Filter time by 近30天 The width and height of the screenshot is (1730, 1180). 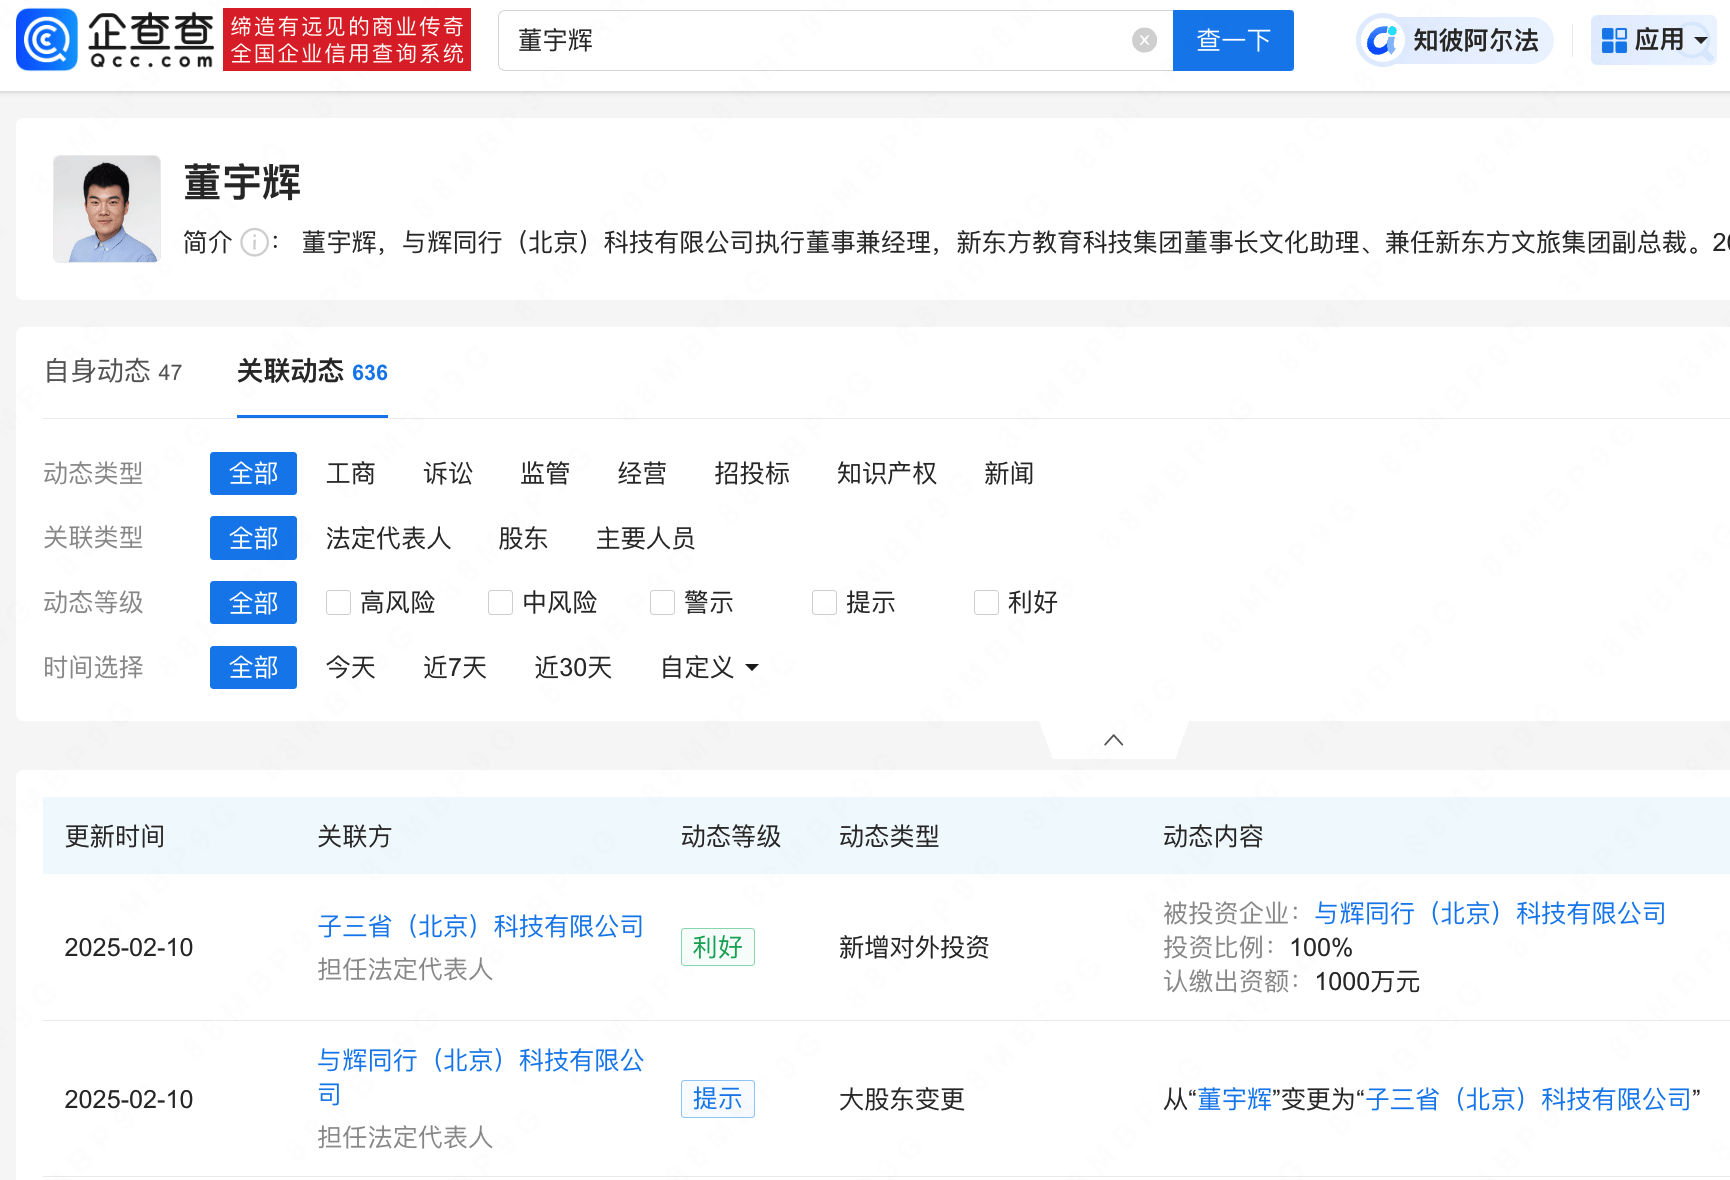572,667
